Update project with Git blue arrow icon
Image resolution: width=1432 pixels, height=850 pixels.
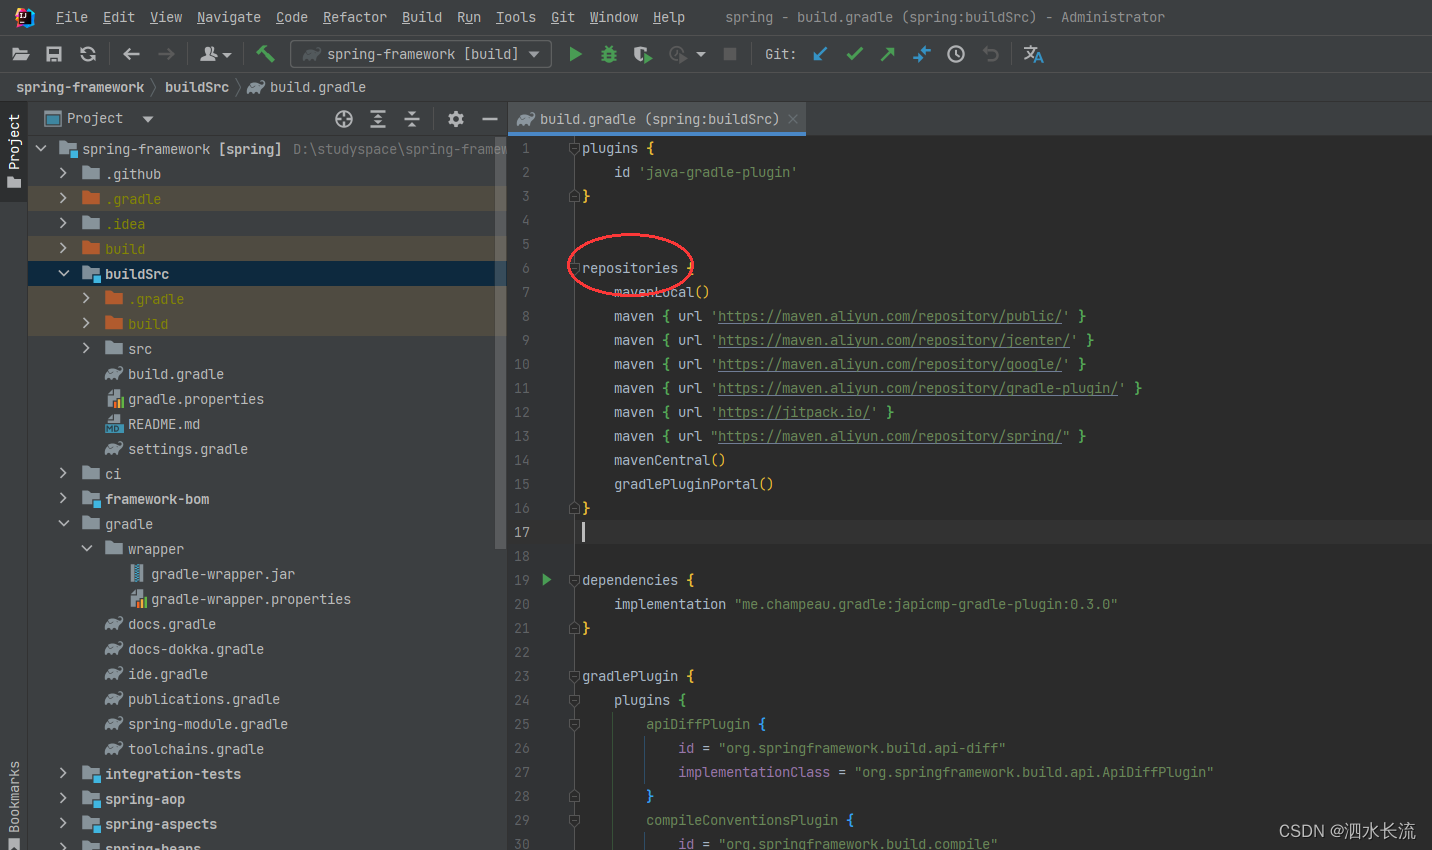(x=820, y=54)
